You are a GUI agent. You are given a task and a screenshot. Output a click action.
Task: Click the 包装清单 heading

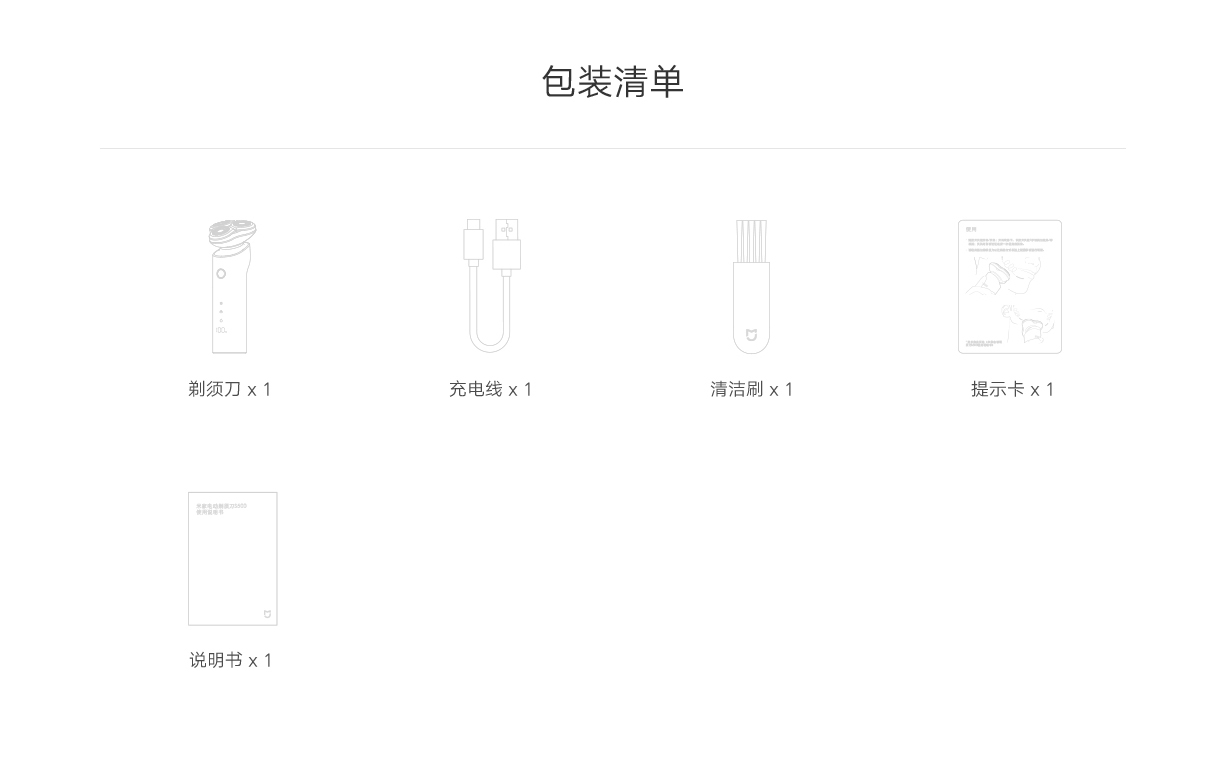(613, 81)
